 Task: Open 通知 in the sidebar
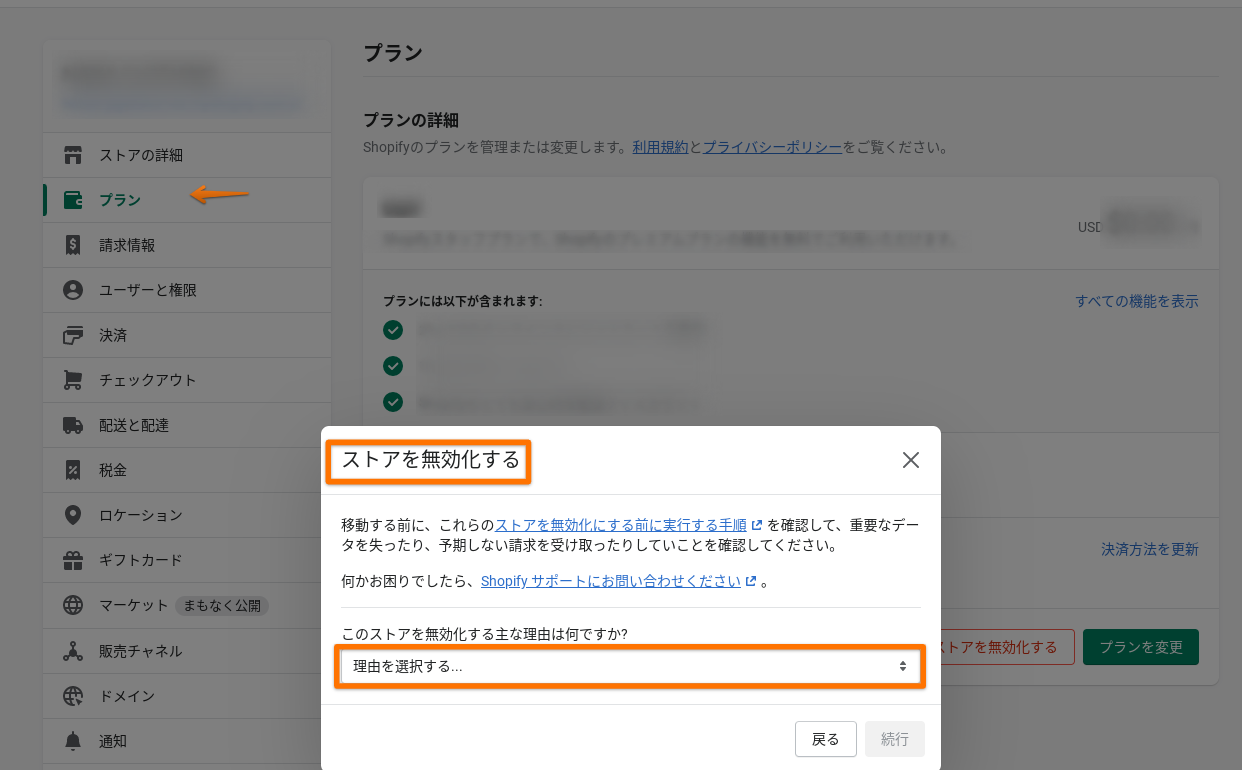point(187,741)
